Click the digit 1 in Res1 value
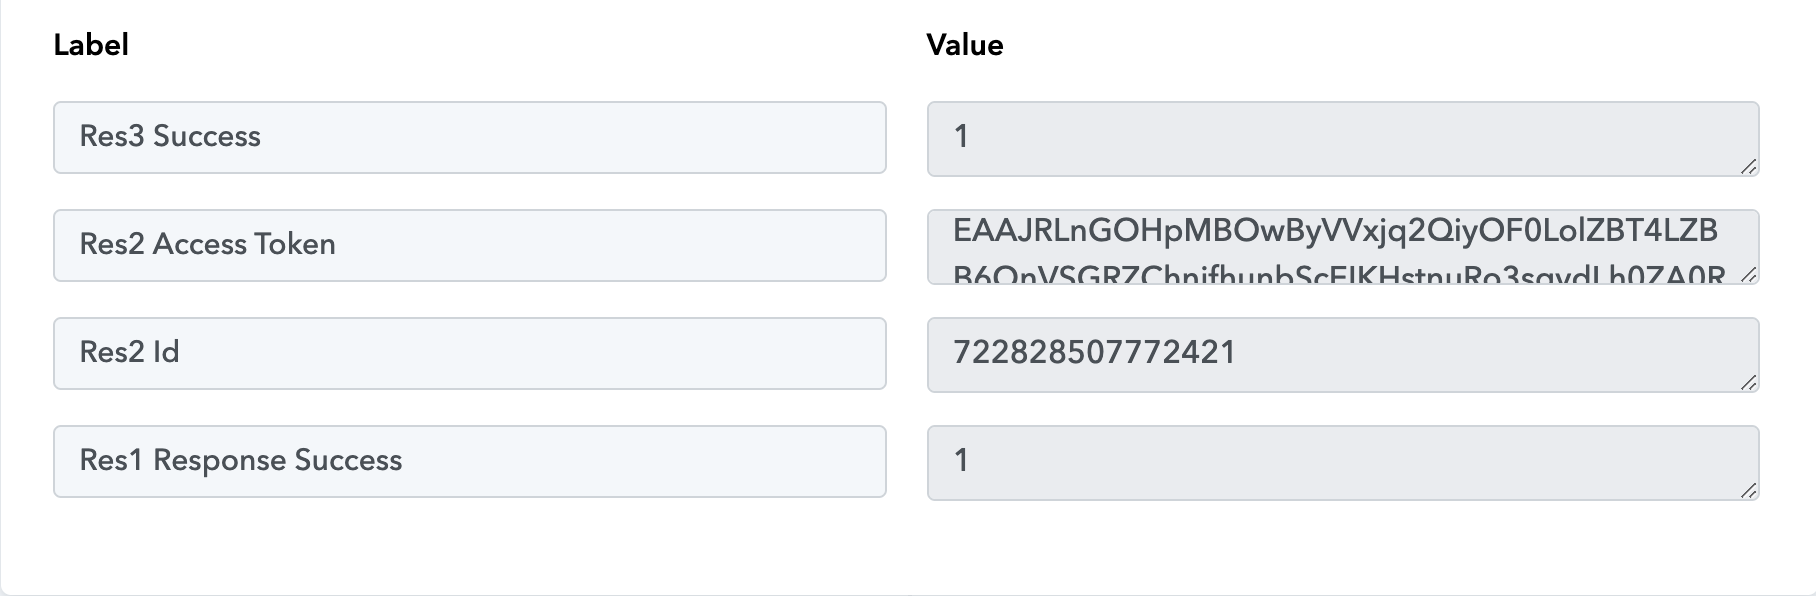 tap(961, 460)
